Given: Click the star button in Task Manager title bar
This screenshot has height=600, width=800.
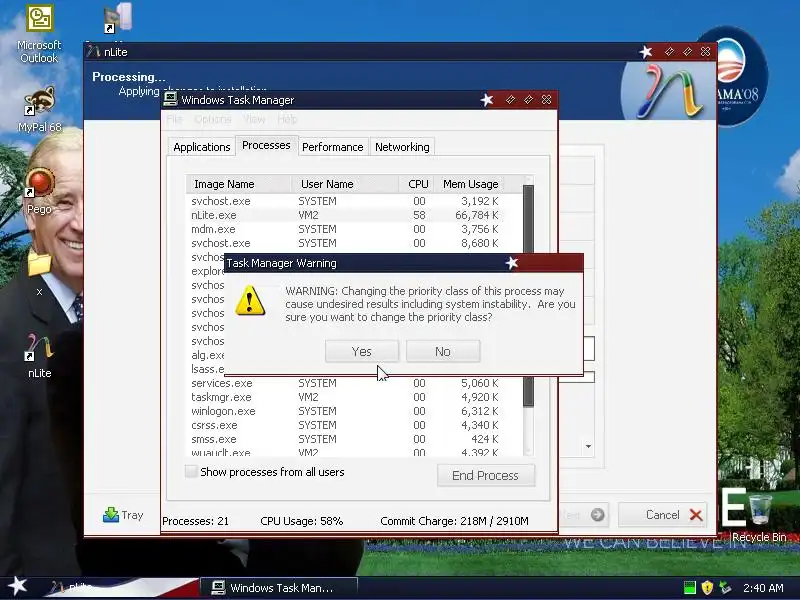Looking at the screenshot, I should (x=487, y=99).
